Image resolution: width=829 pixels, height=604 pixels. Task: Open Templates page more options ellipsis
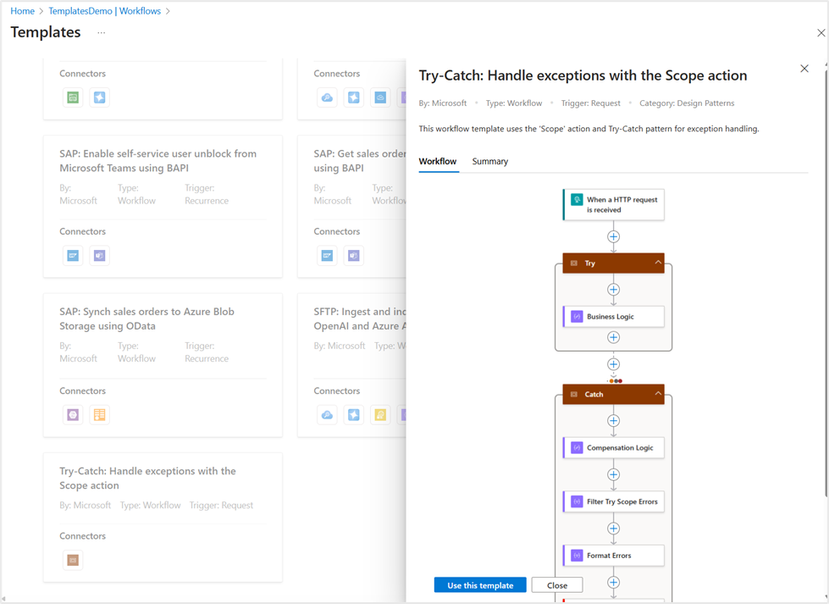tap(101, 33)
